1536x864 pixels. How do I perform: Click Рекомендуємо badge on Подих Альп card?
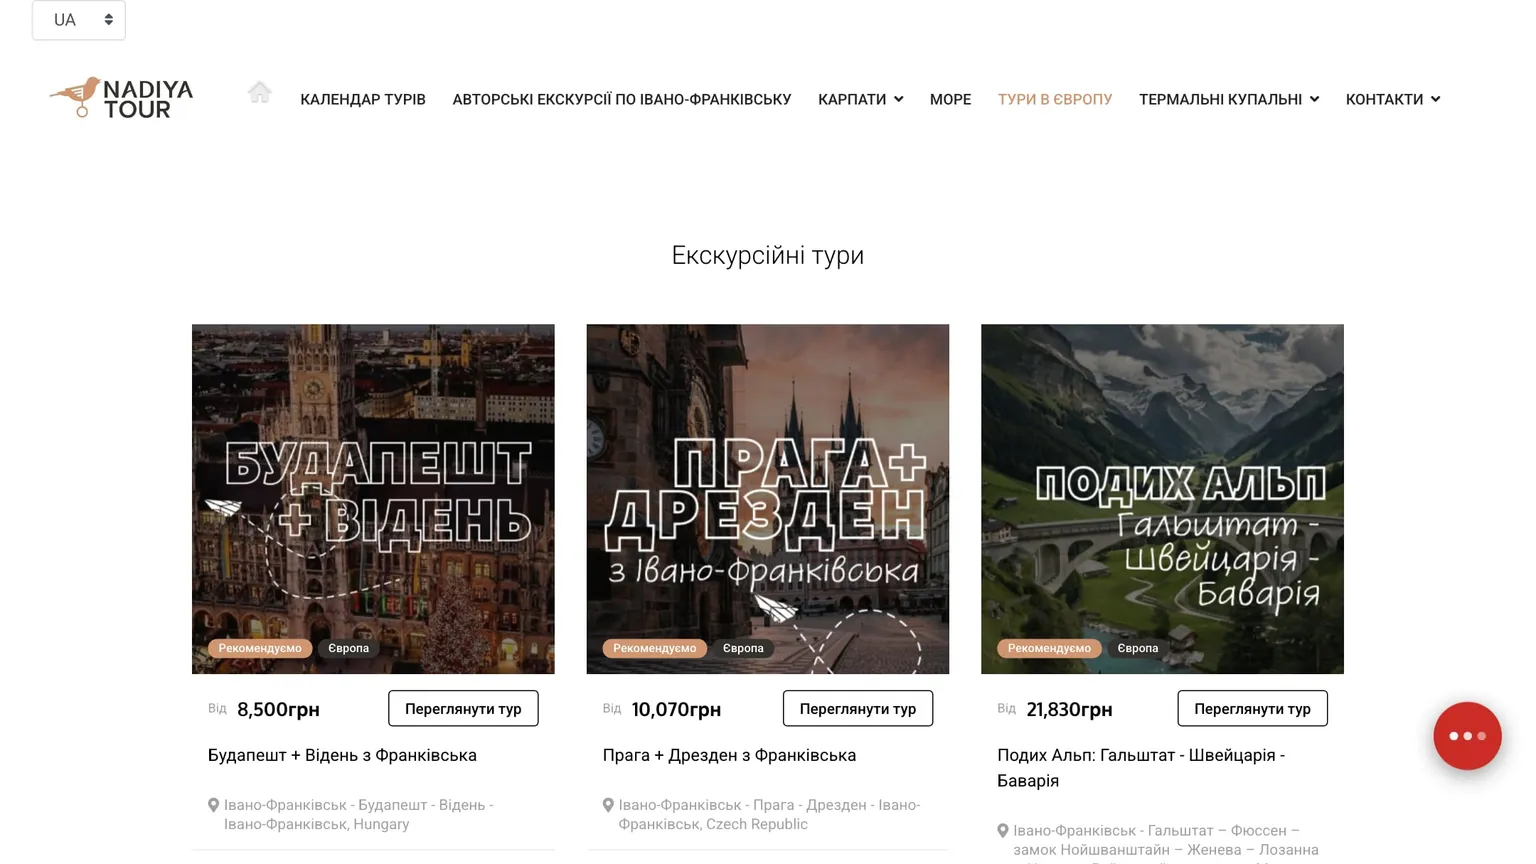click(x=1049, y=648)
